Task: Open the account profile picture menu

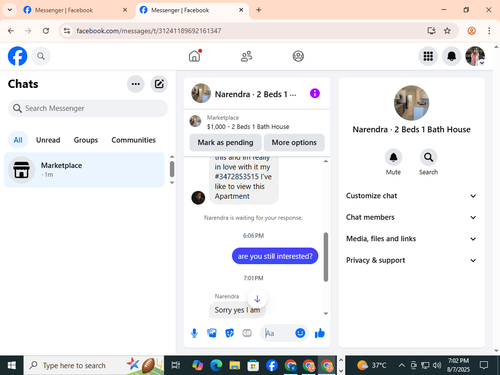Action: 475,56
